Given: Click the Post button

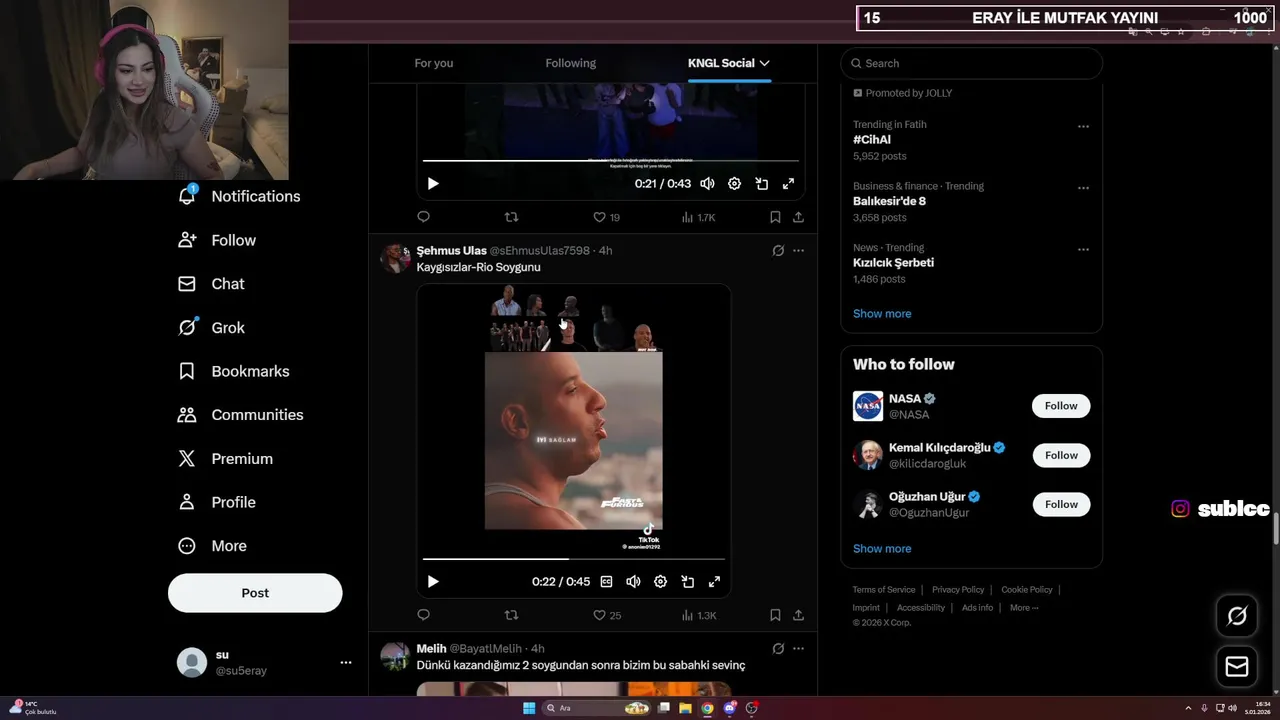Looking at the screenshot, I should (255, 593).
